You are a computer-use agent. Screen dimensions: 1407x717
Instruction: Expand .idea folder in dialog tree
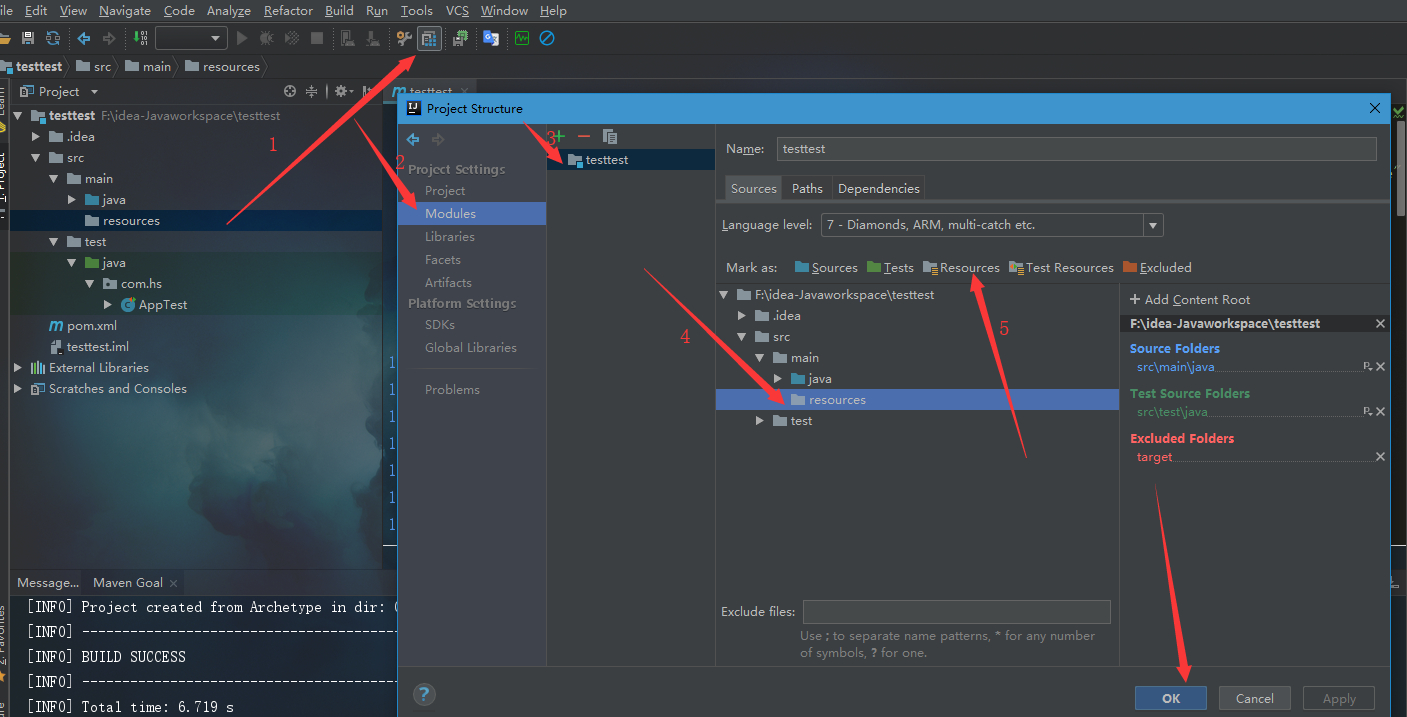point(742,316)
